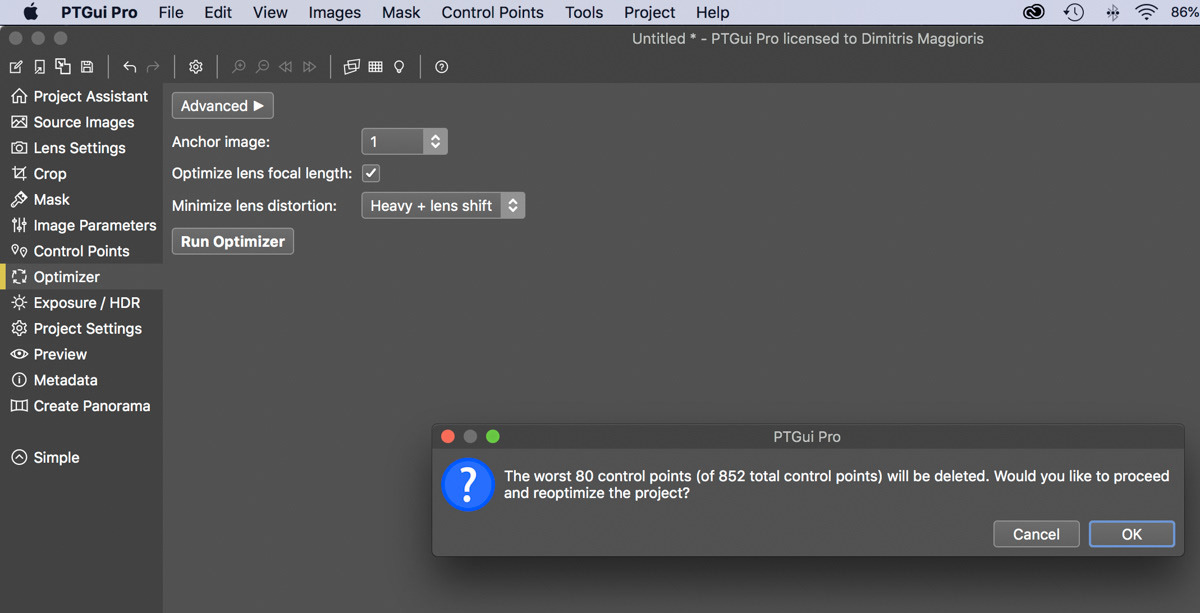Click the Zoom Out magnifier icon
This screenshot has height=613, width=1200.
pos(262,67)
